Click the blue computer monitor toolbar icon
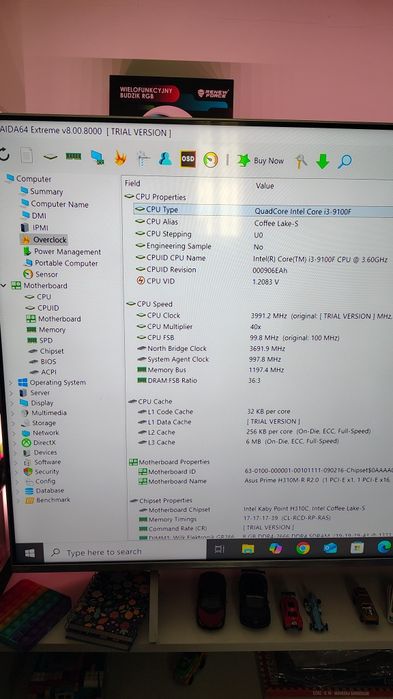 point(97,157)
